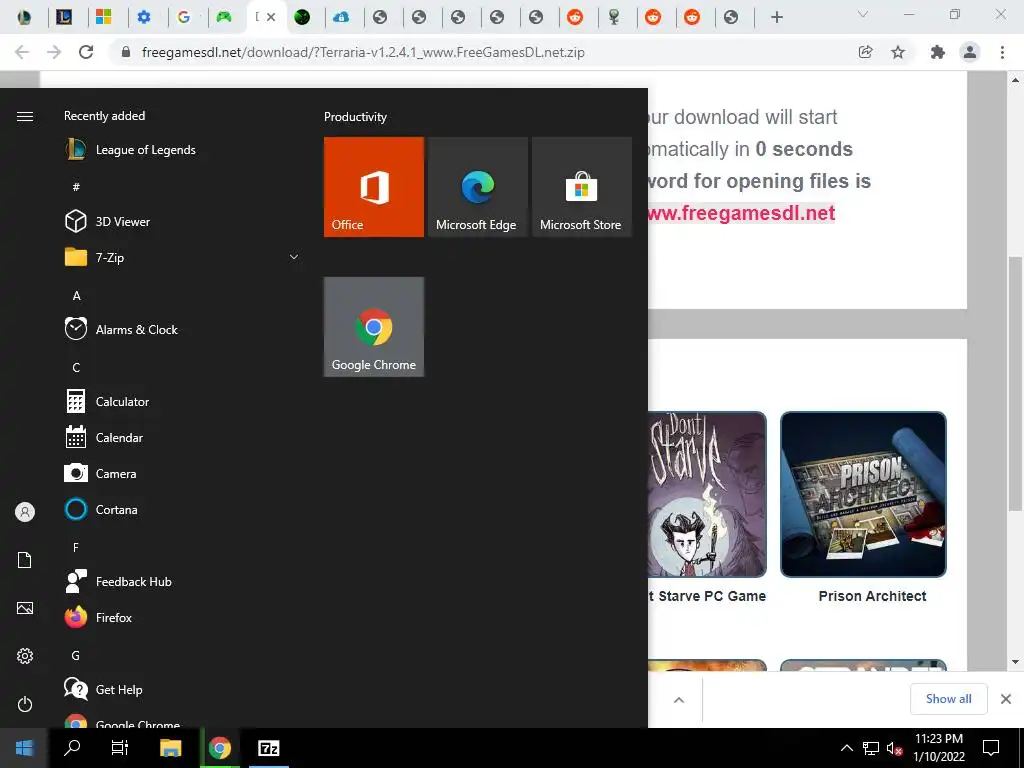Click the Power button in Start sidebar
Image resolution: width=1024 pixels, height=768 pixels.
pos(25,704)
